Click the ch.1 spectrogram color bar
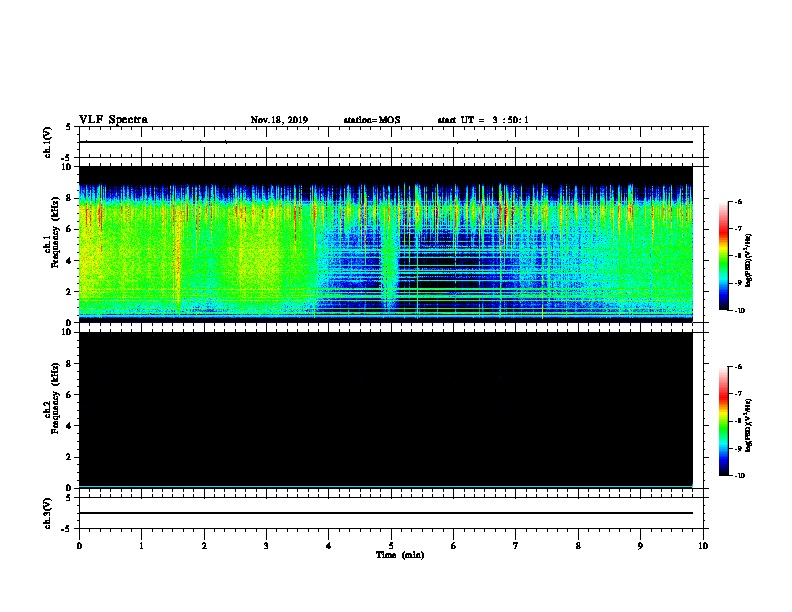792x612 pixels. point(724,256)
